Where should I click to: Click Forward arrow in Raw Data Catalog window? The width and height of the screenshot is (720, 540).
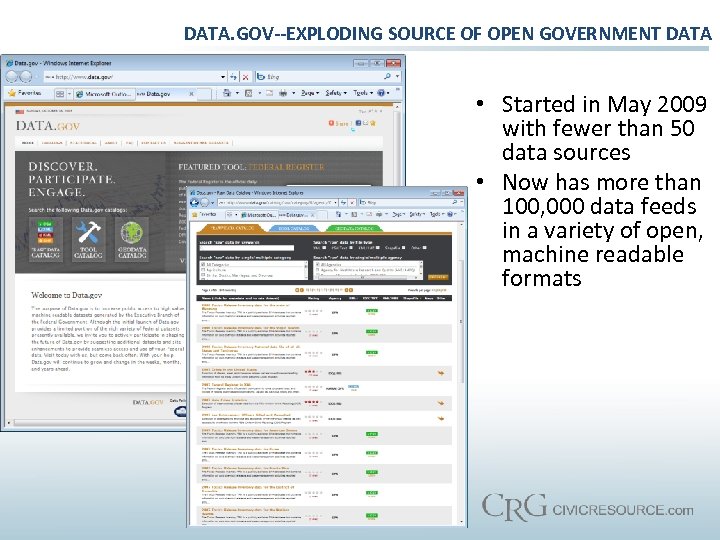205,202
